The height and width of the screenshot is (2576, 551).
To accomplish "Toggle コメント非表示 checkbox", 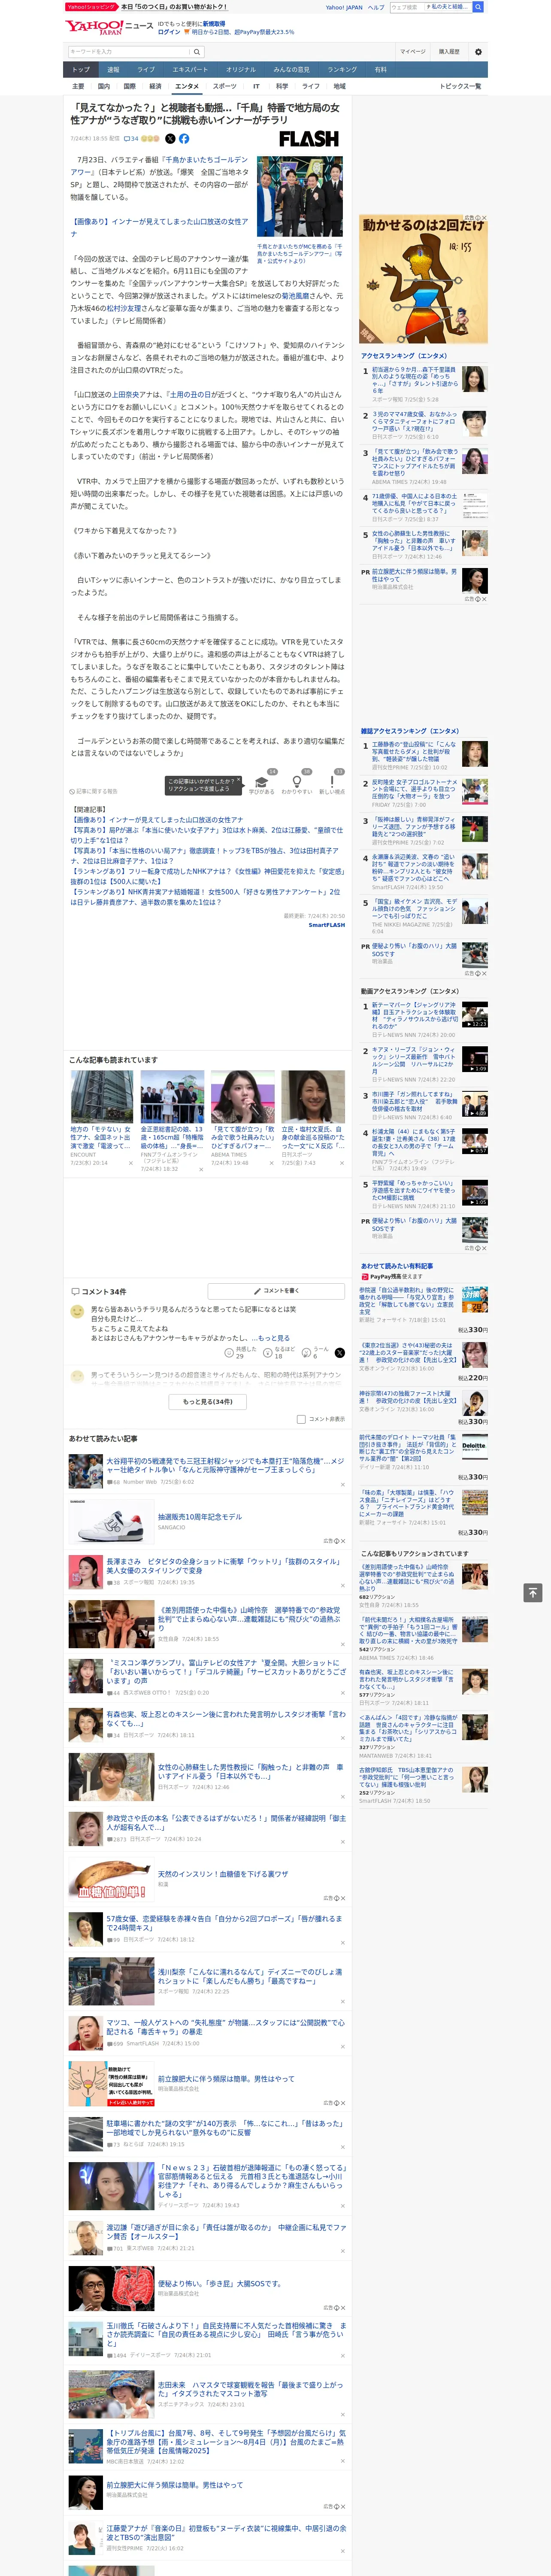I will pyautogui.click(x=301, y=1419).
